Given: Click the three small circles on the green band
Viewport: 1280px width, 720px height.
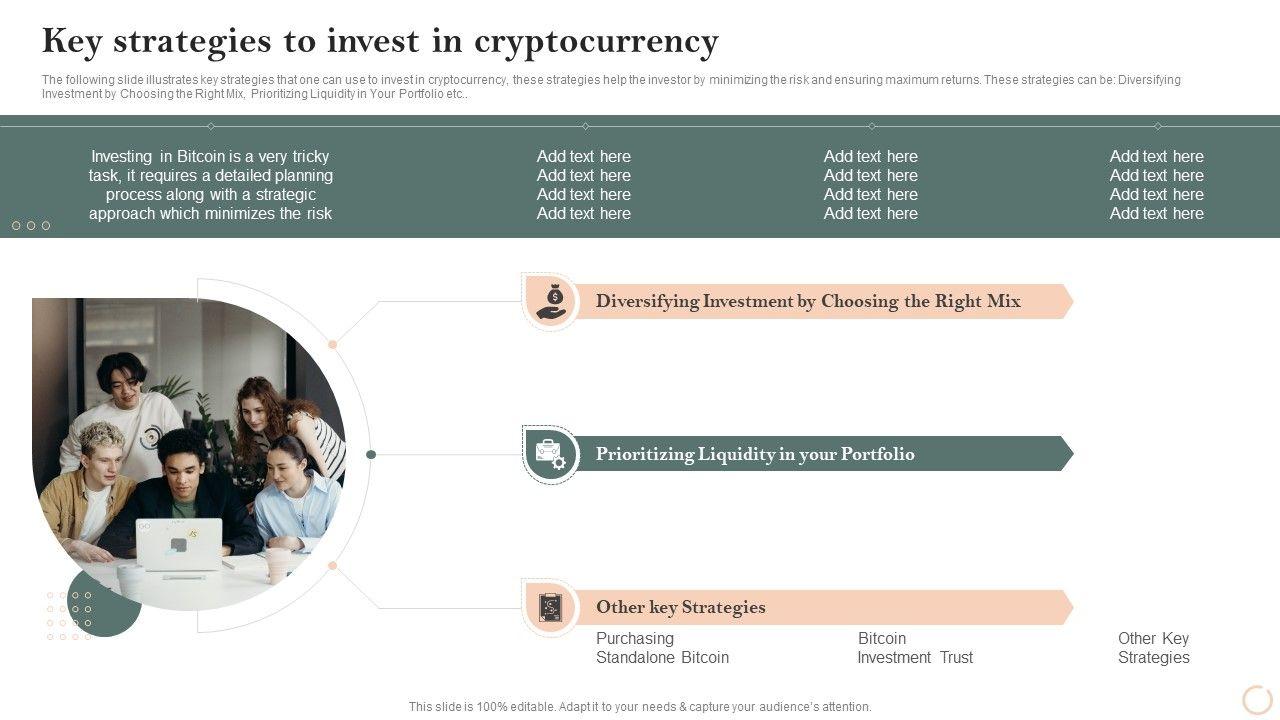Looking at the screenshot, I should pyautogui.click(x=31, y=226).
